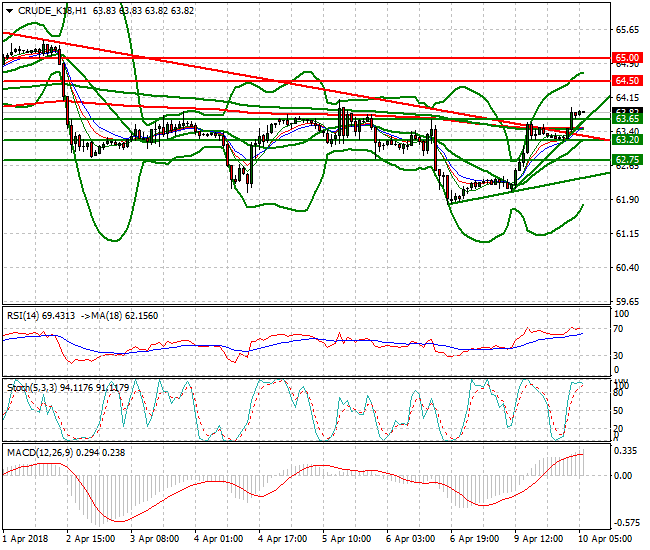The width and height of the screenshot is (650, 550).
Task: Select the green 63.20 price level label
Action: (627, 140)
